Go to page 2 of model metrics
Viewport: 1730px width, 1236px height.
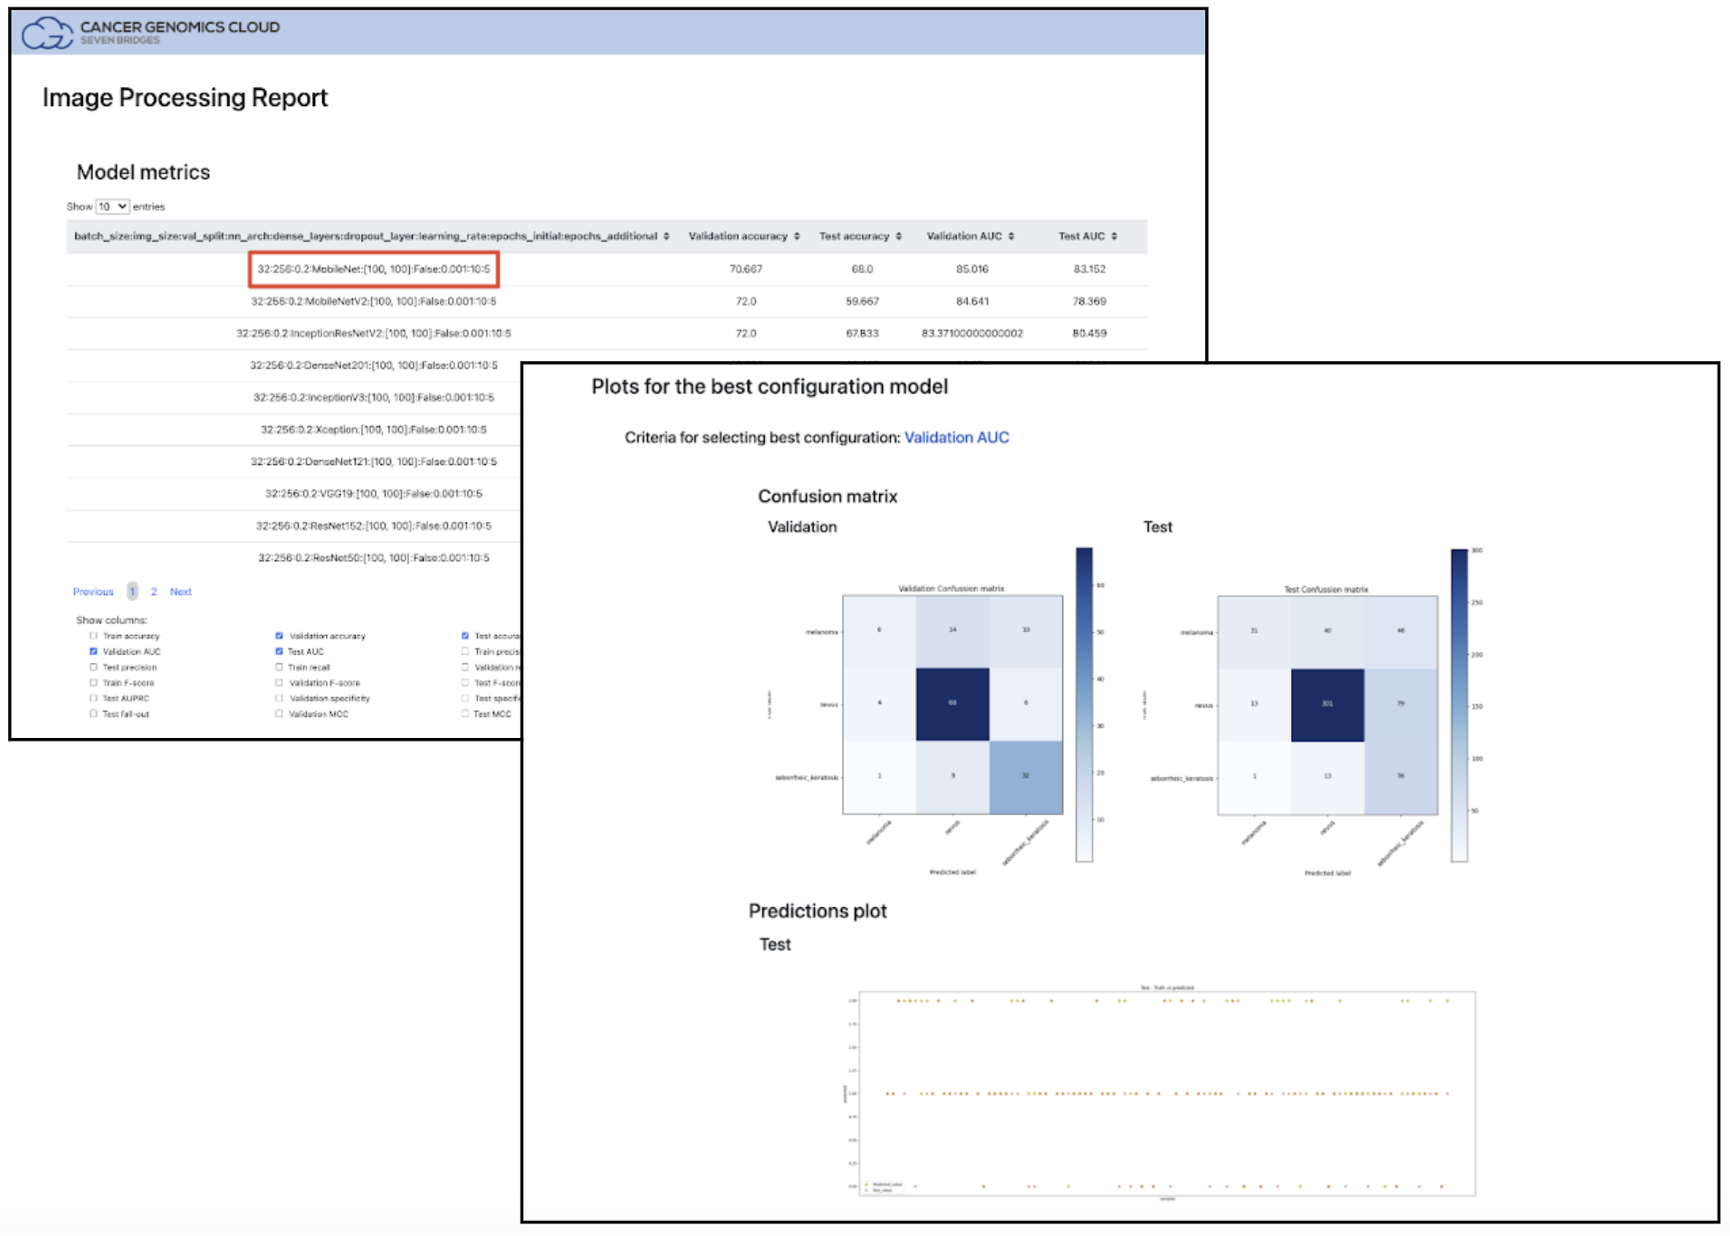point(154,591)
